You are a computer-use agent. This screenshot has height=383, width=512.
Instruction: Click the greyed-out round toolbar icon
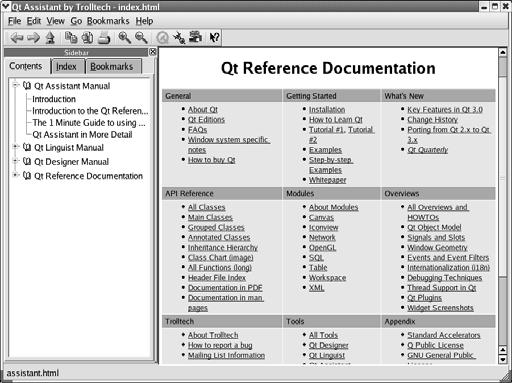pos(162,38)
